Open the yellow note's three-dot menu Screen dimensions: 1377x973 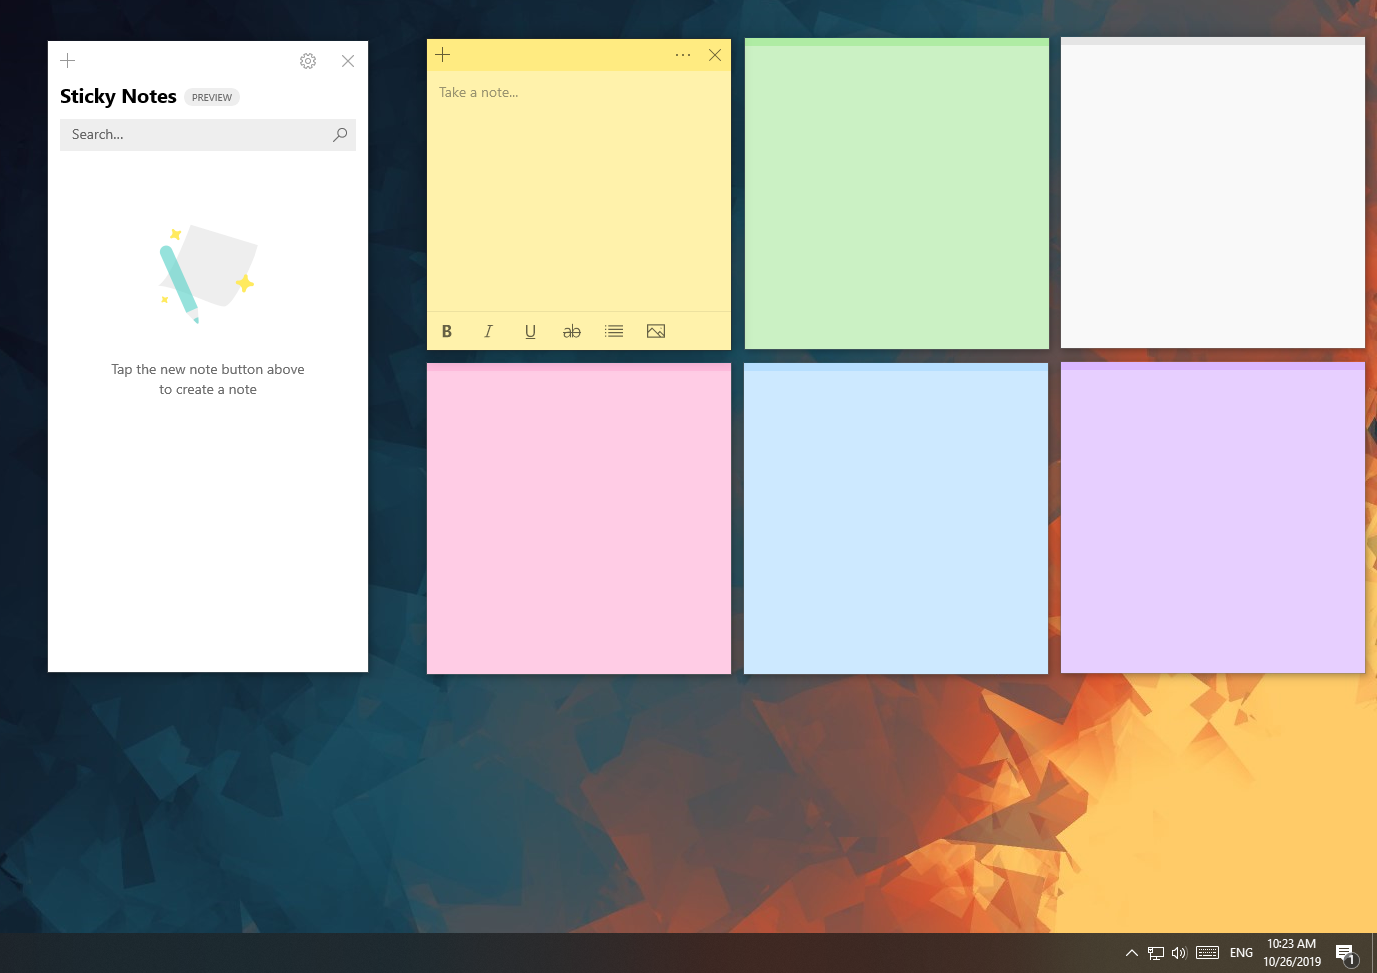[x=683, y=55]
